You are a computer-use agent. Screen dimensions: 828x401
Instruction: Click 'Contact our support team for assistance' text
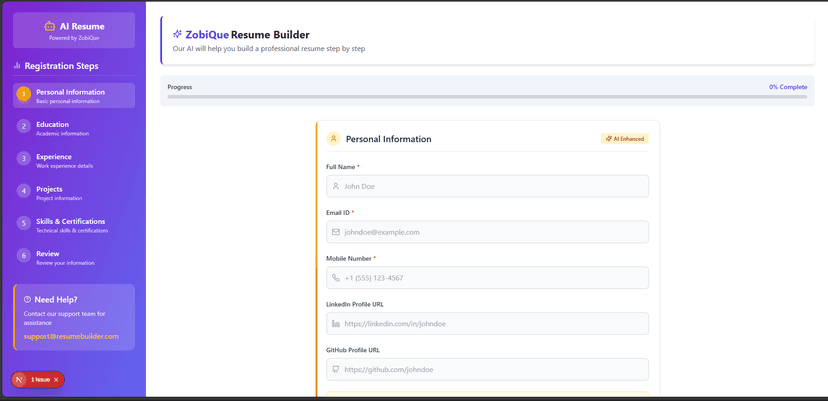[64, 318]
